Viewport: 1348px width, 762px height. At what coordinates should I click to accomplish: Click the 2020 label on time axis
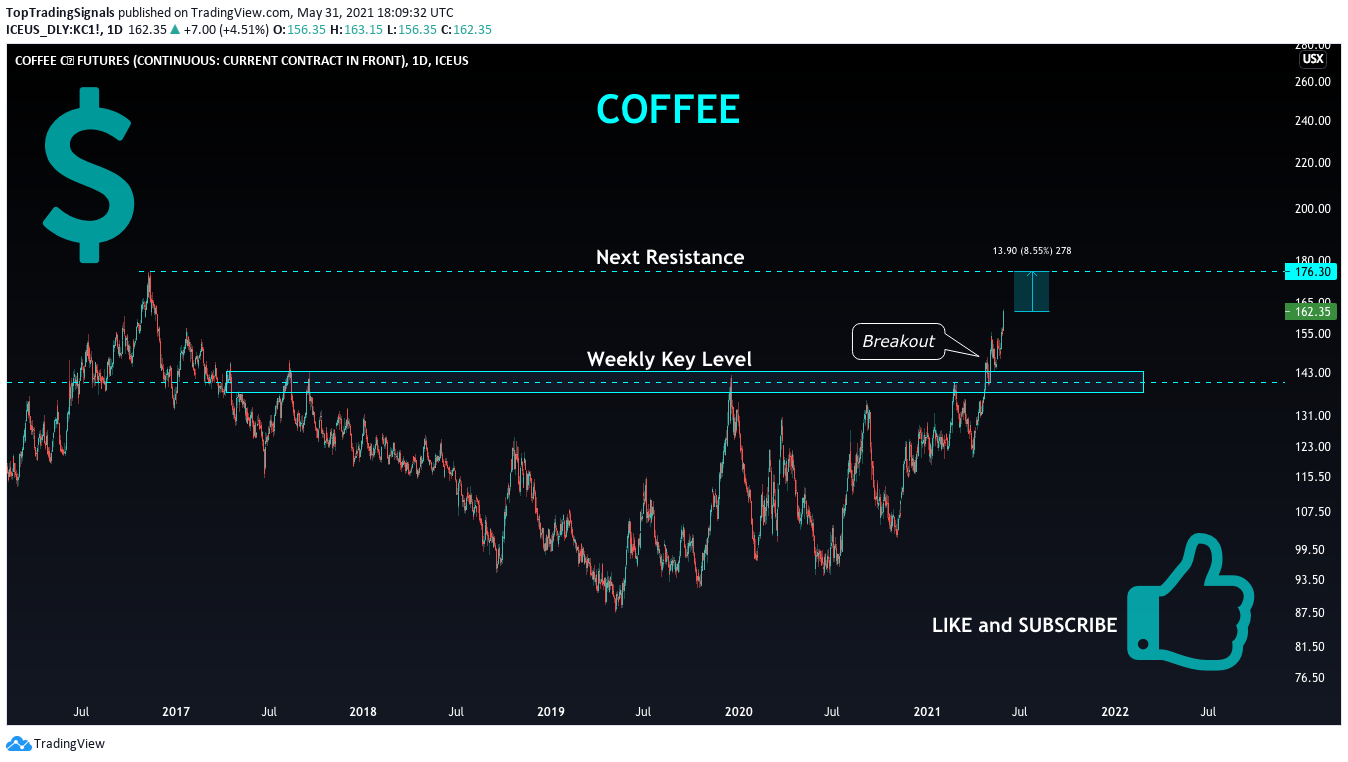click(x=739, y=712)
